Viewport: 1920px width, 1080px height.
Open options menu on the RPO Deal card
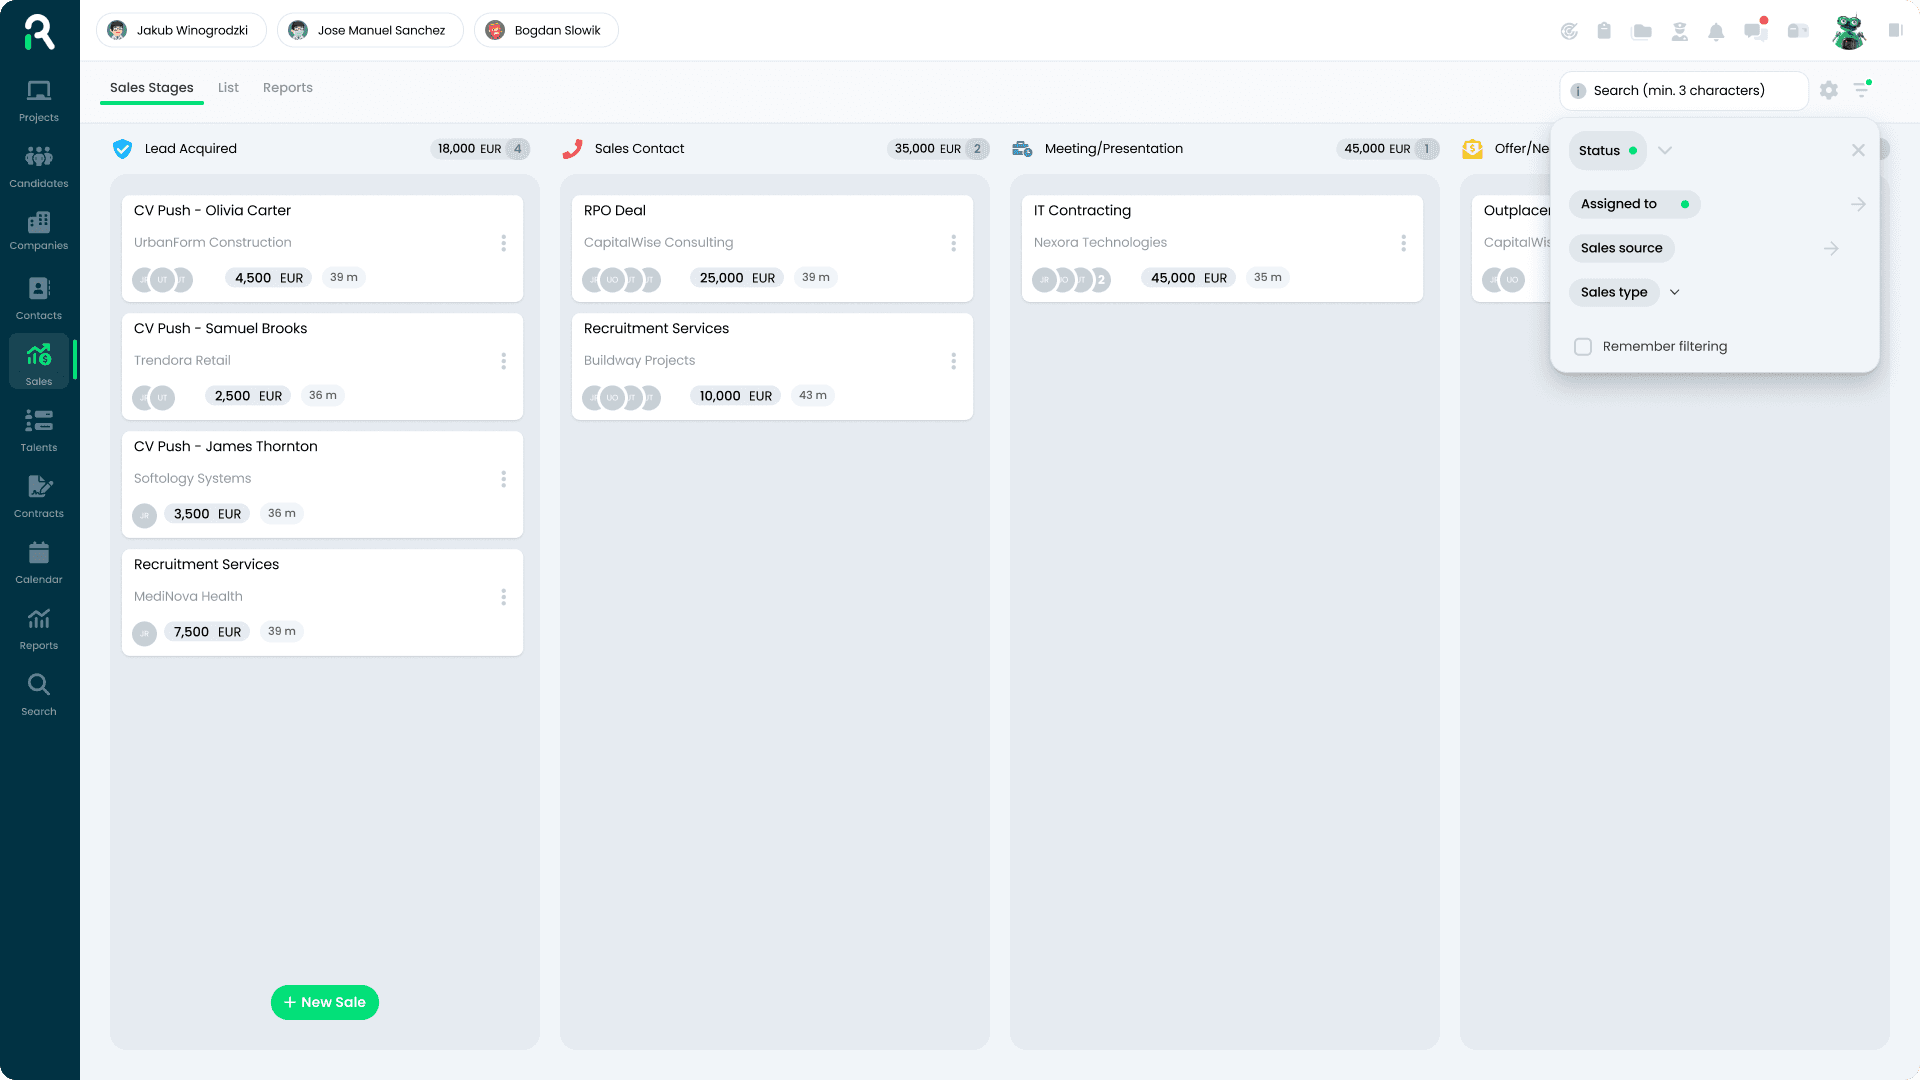(x=953, y=243)
